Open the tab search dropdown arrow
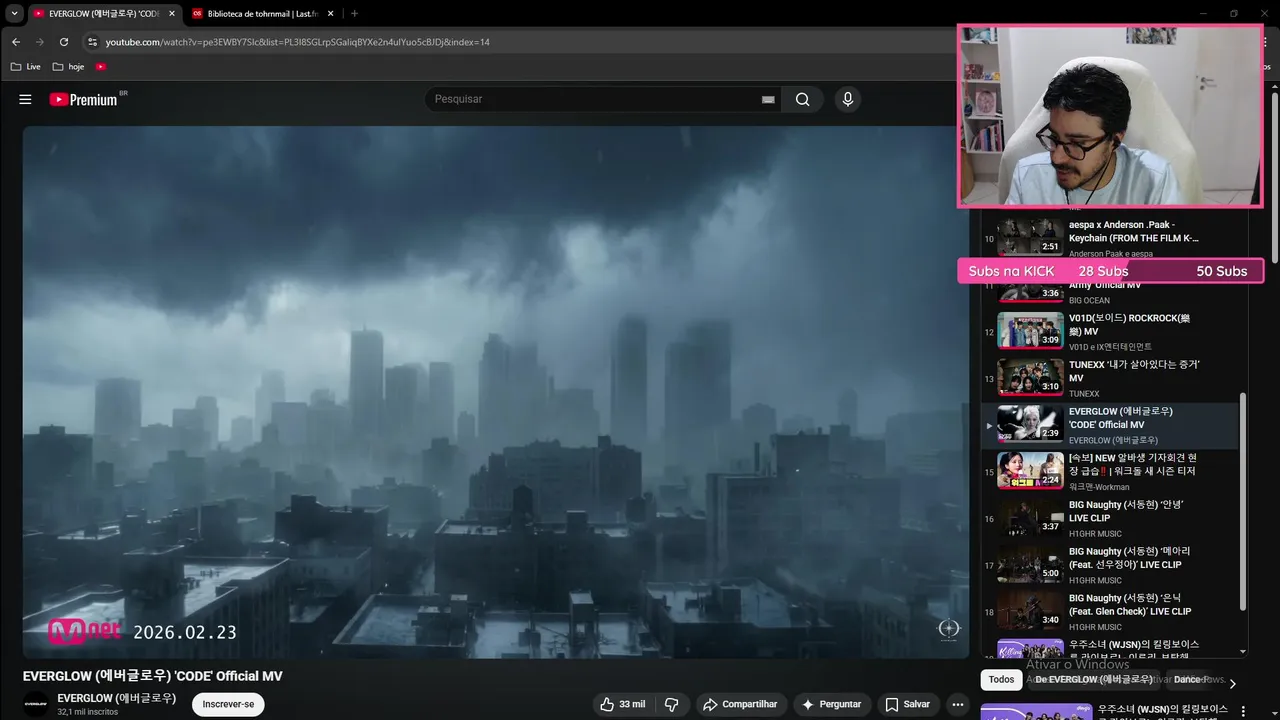The height and width of the screenshot is (720, 1280). (x=14, y=14)
